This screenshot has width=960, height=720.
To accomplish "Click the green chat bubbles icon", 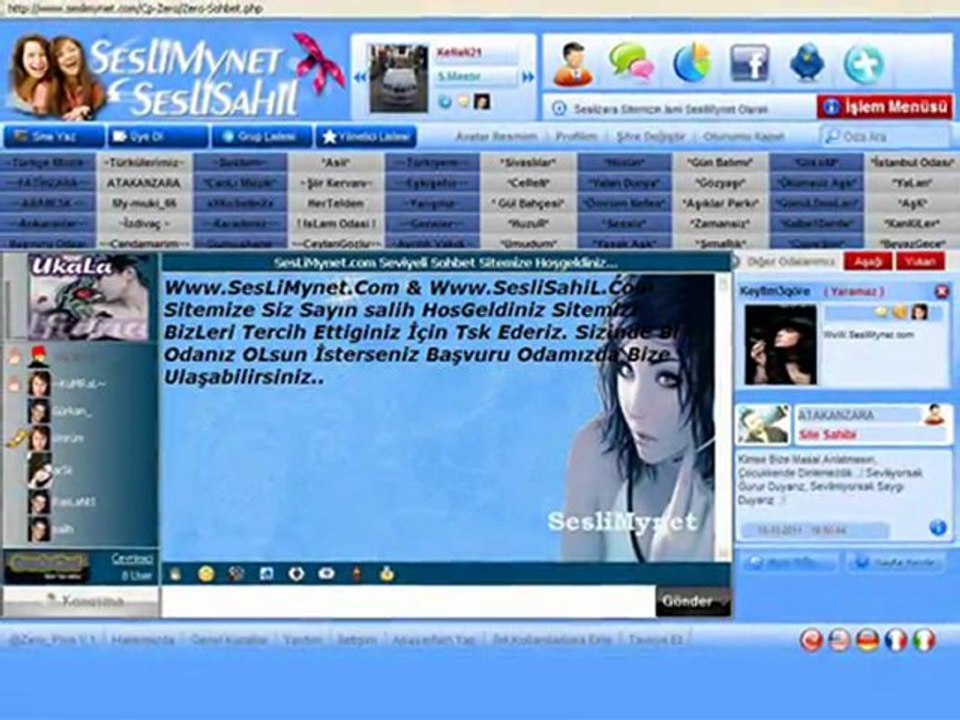I will 631,62.
